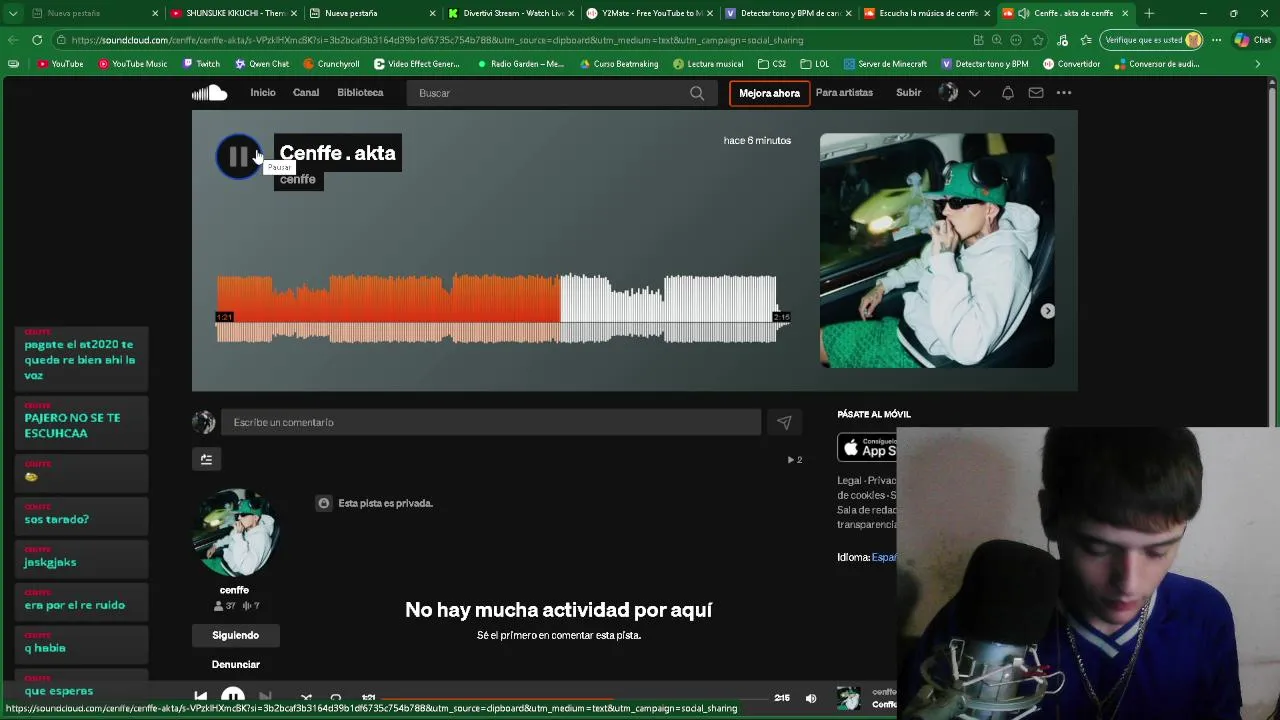Bookmark this page with the star icon
Screen dimensions: 1280x720
click(x=1037, y=40)
